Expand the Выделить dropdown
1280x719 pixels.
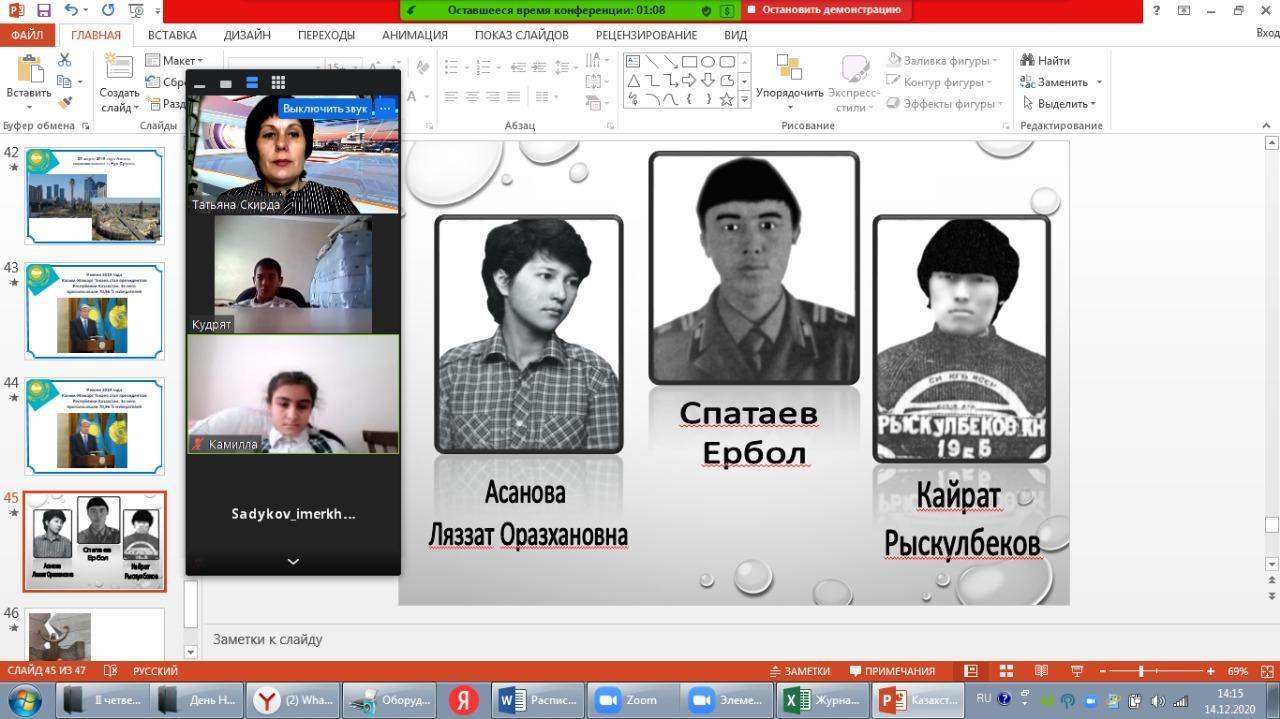click(1060, 103)
